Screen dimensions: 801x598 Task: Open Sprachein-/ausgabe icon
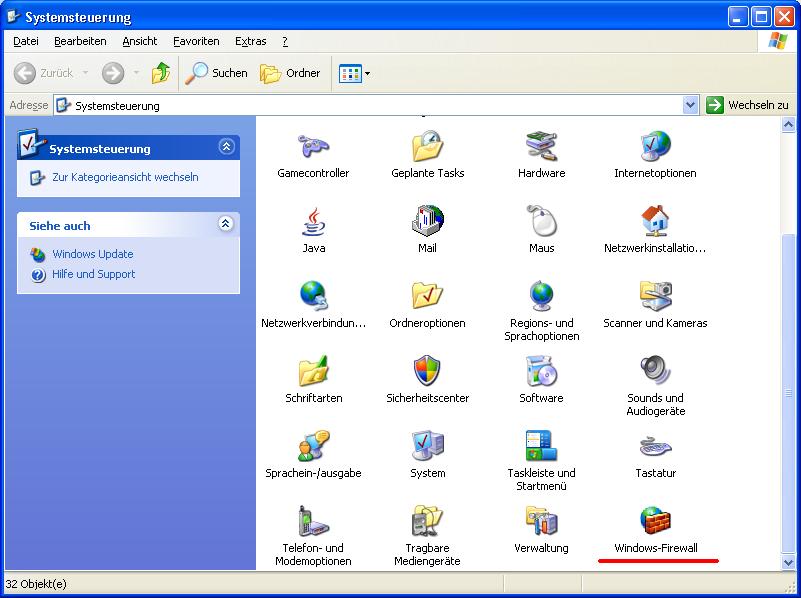(x=313, y=446)
